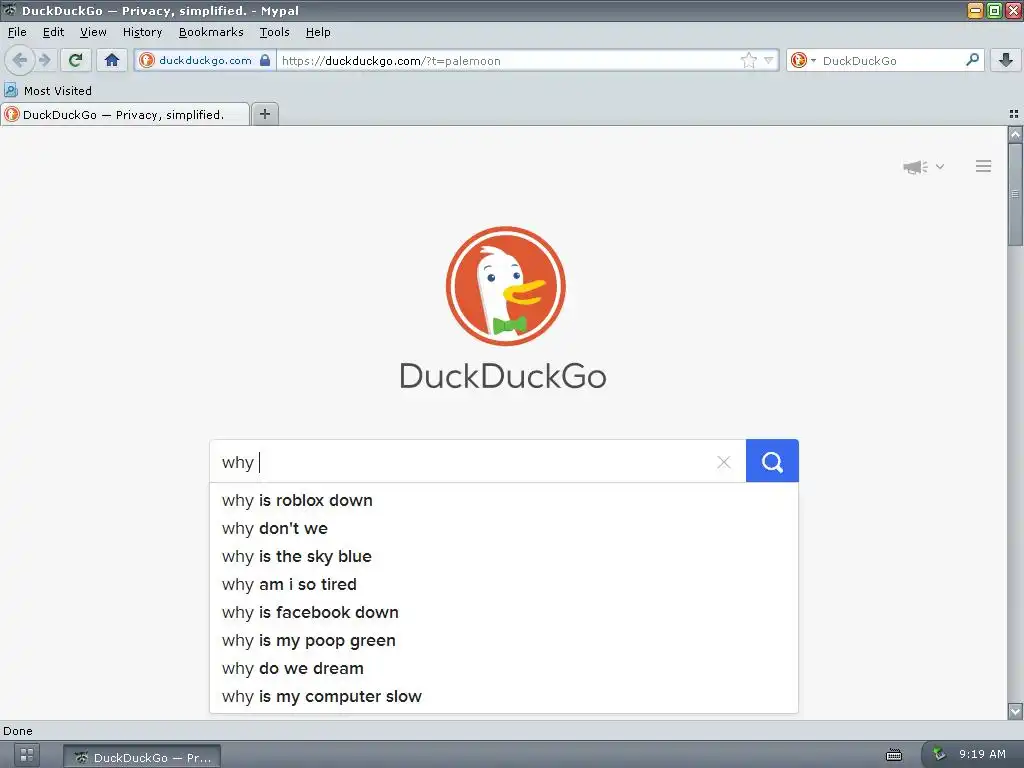The width and height of the screenshot is (1024, 768).
Task: Select the DuckDuckGo taskbar window button
Action: pyautogui.click(x=142, y=757)
